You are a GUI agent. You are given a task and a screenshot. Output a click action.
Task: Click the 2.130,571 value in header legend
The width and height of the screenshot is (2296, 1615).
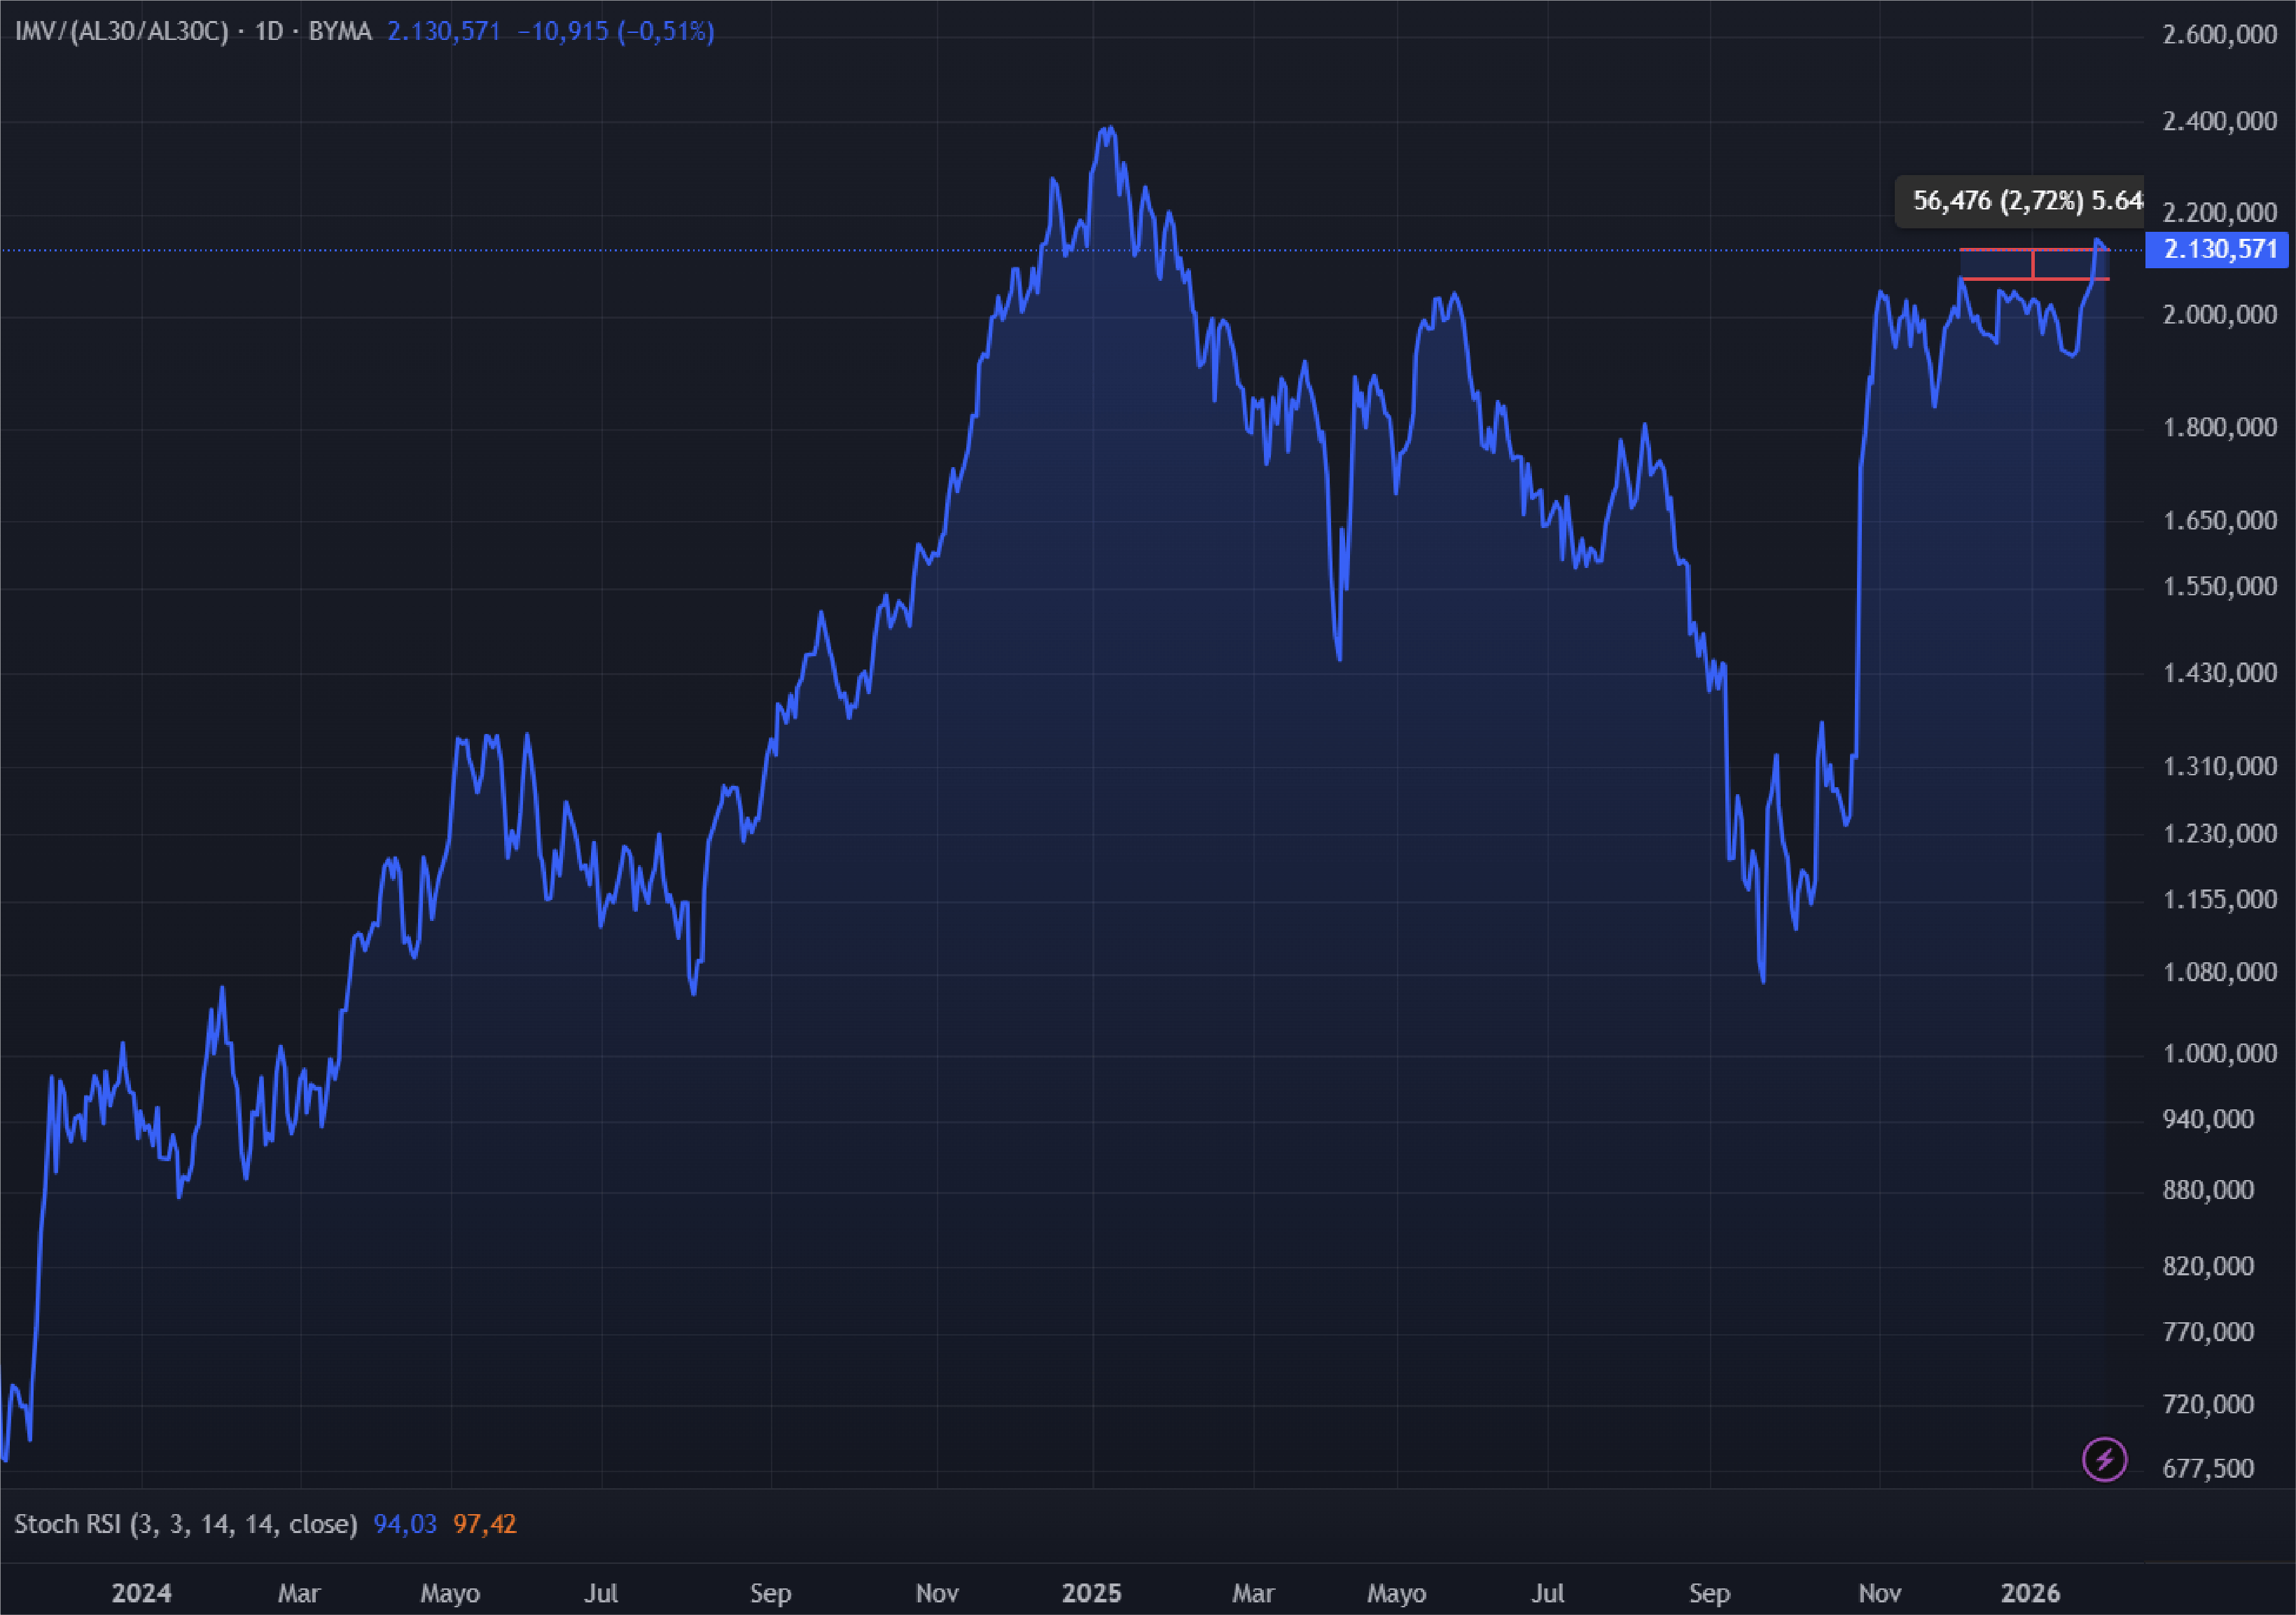[x=443, y=32]
